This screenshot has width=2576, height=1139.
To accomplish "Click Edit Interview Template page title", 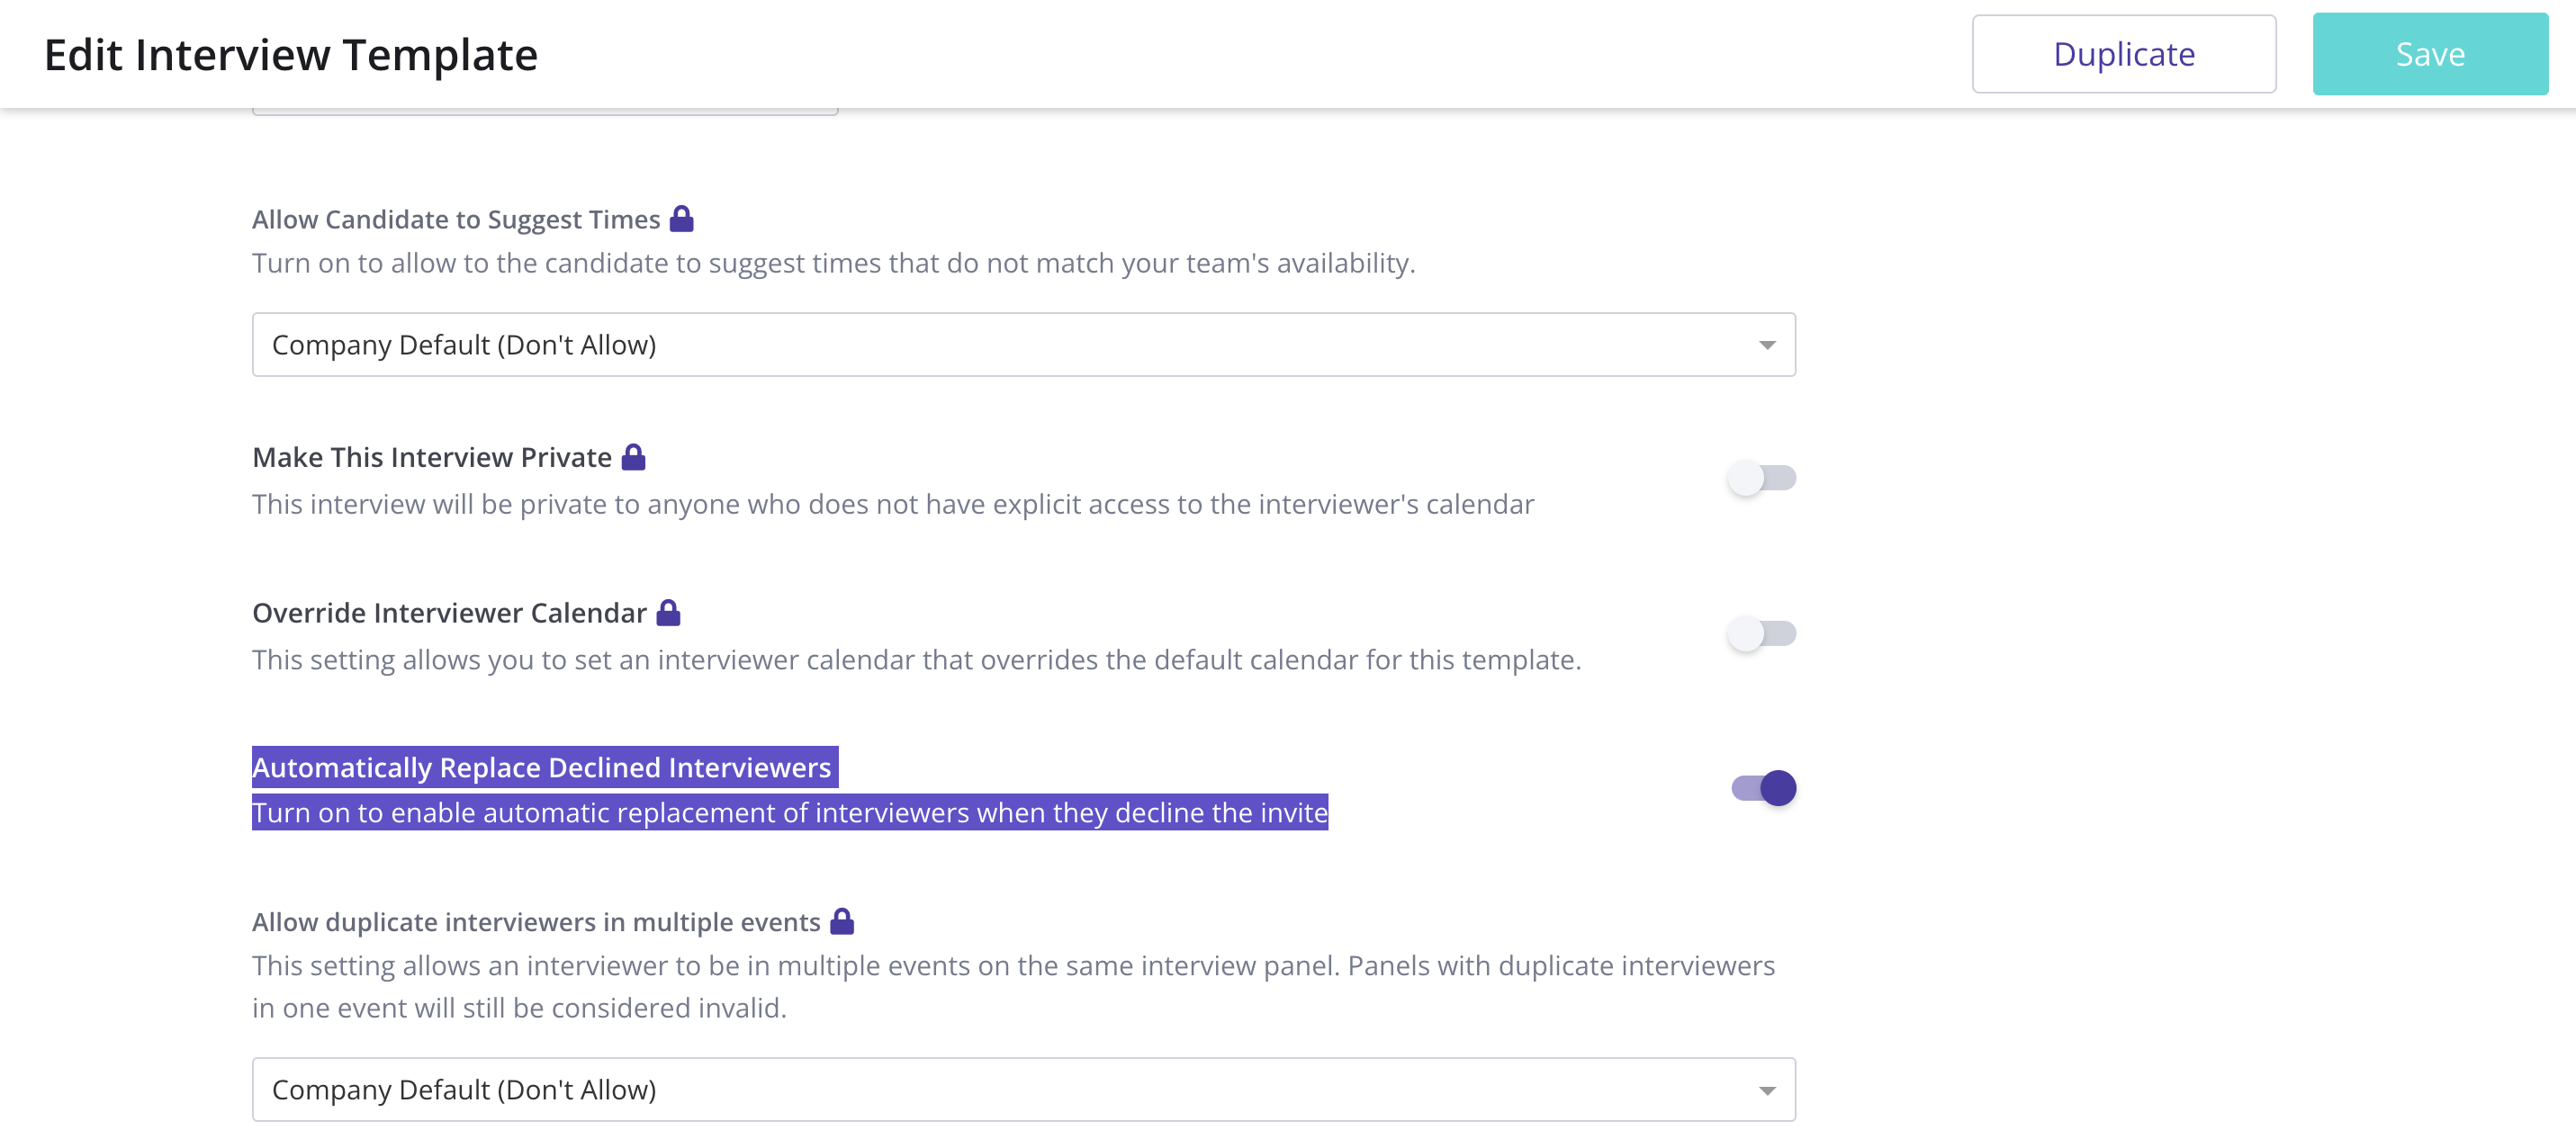I will [290, 55].
